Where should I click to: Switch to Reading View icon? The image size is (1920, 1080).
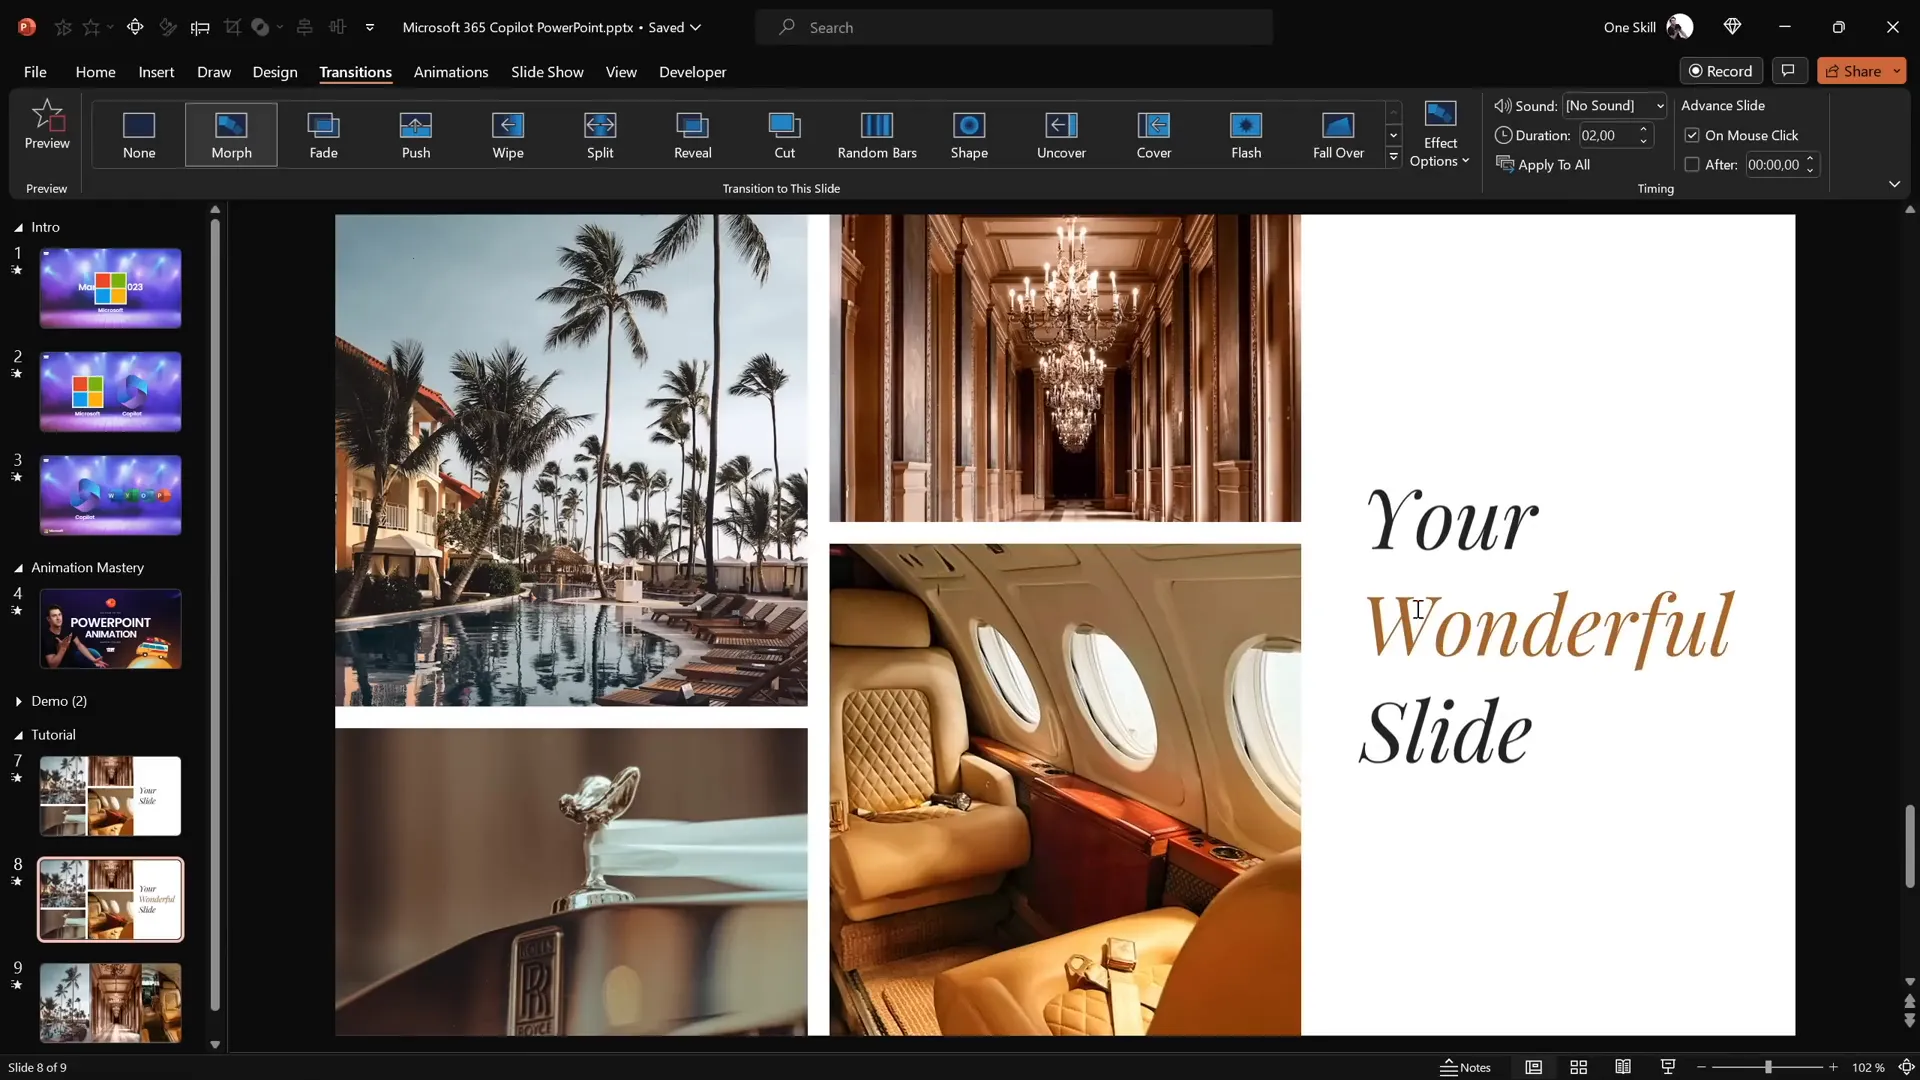tap(1623, 1067)
